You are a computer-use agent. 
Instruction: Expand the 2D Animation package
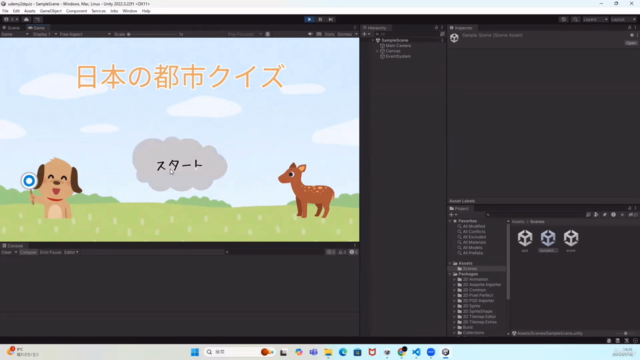click(x=455, y=280)
